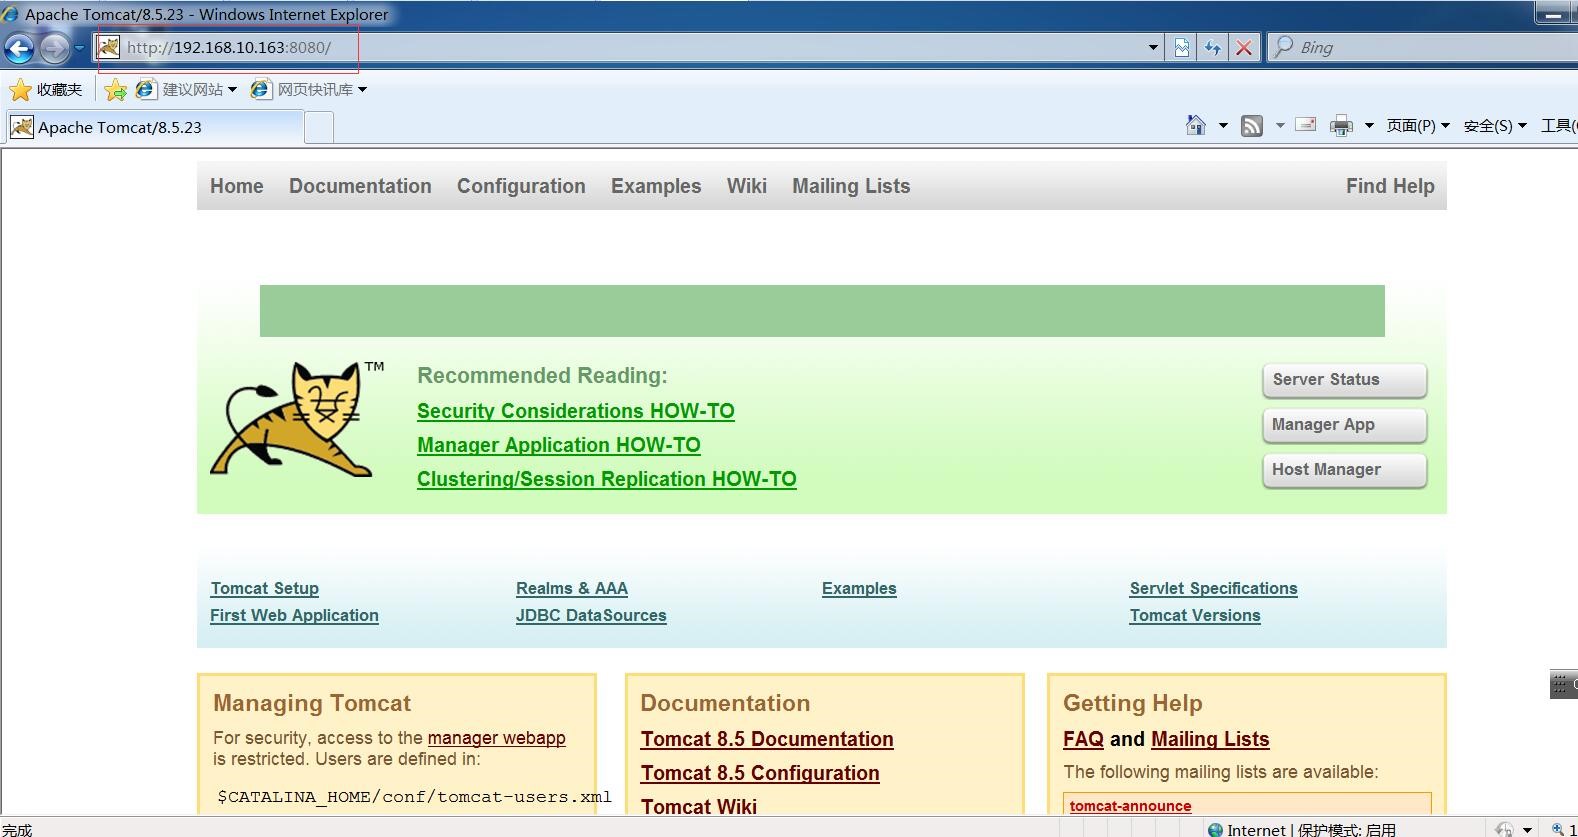
Task: Open the Tomcat Versions link
Action: pyautogui.click(x=1195, y=615)
